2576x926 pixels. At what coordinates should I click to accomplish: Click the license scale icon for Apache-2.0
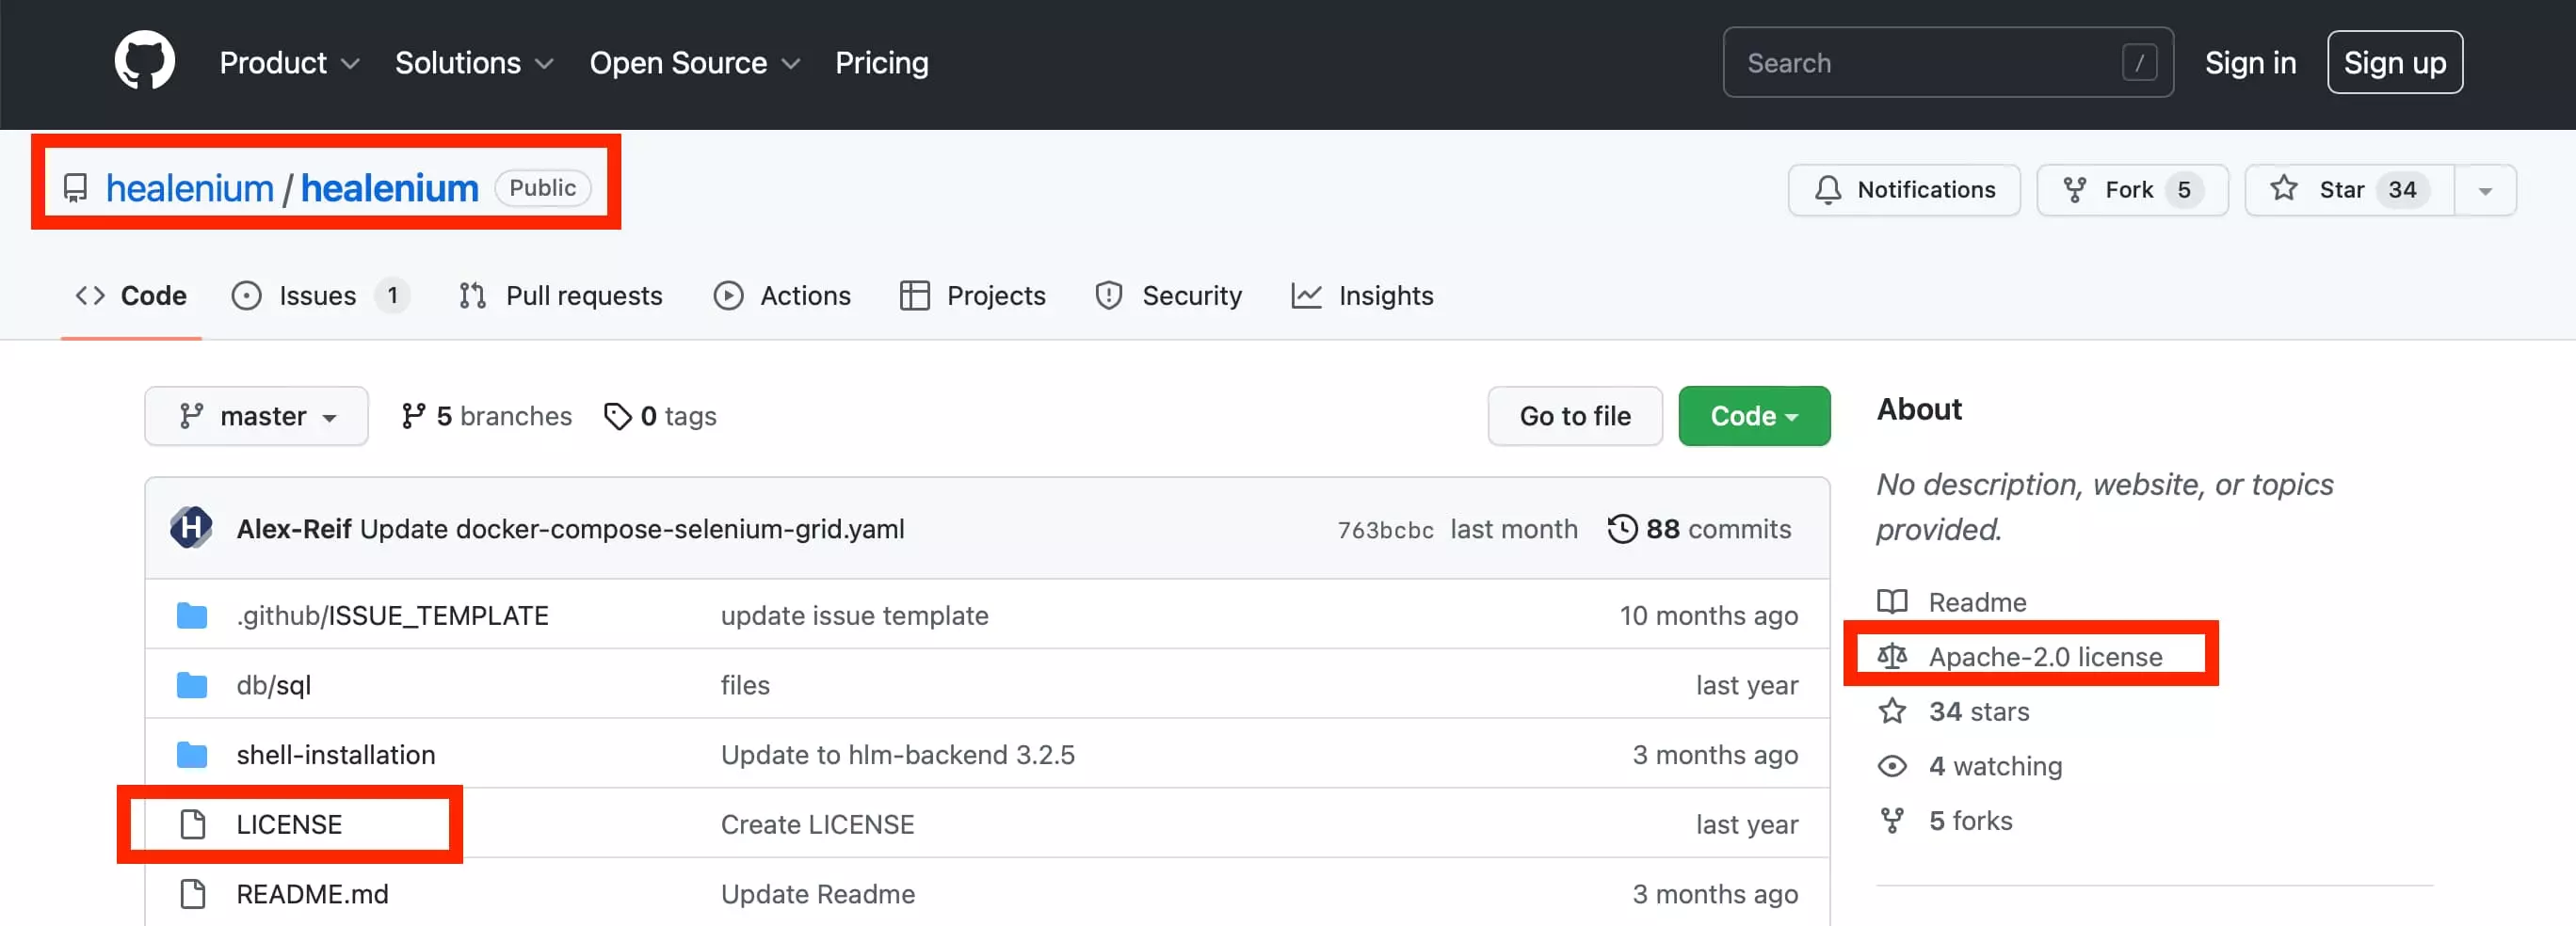pos(1892,656)
